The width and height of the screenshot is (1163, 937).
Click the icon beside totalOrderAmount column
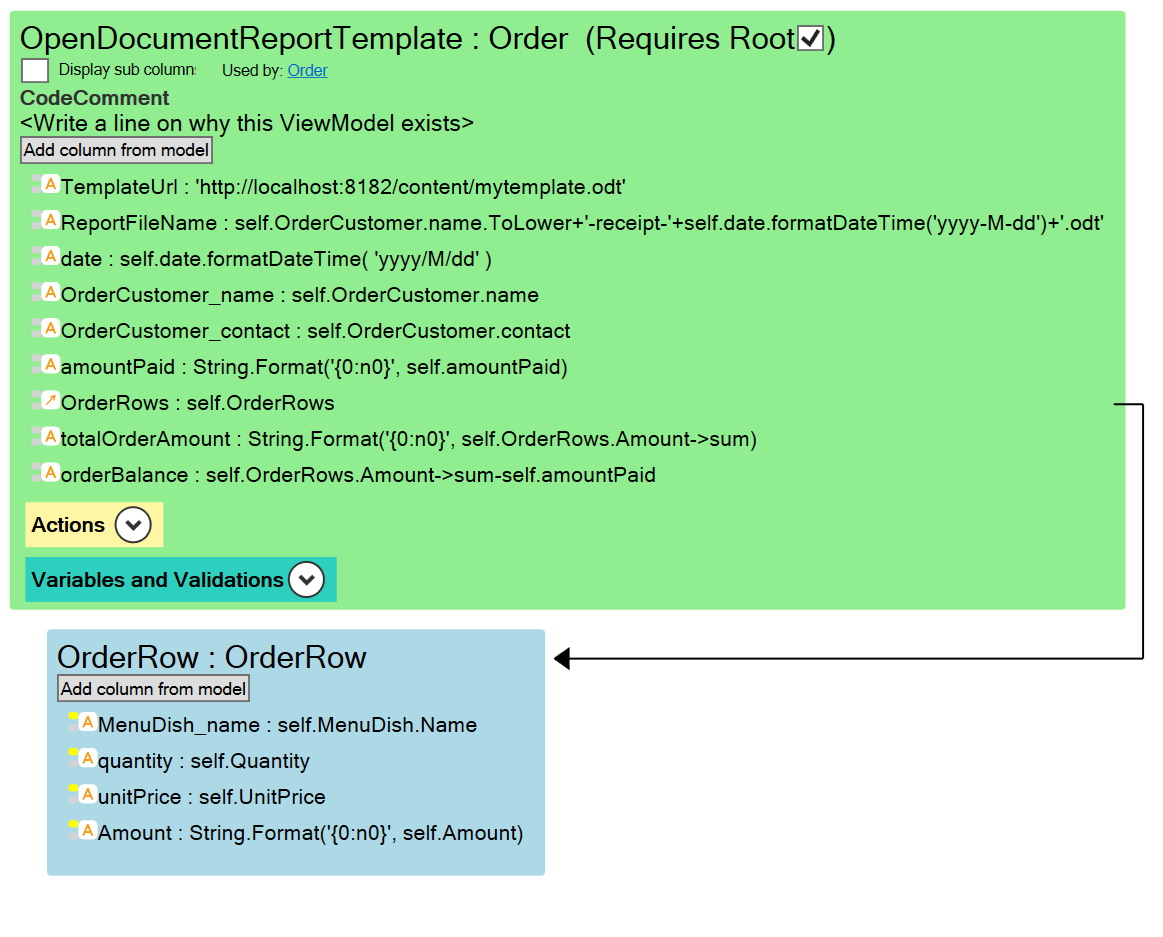pos(50,437)
